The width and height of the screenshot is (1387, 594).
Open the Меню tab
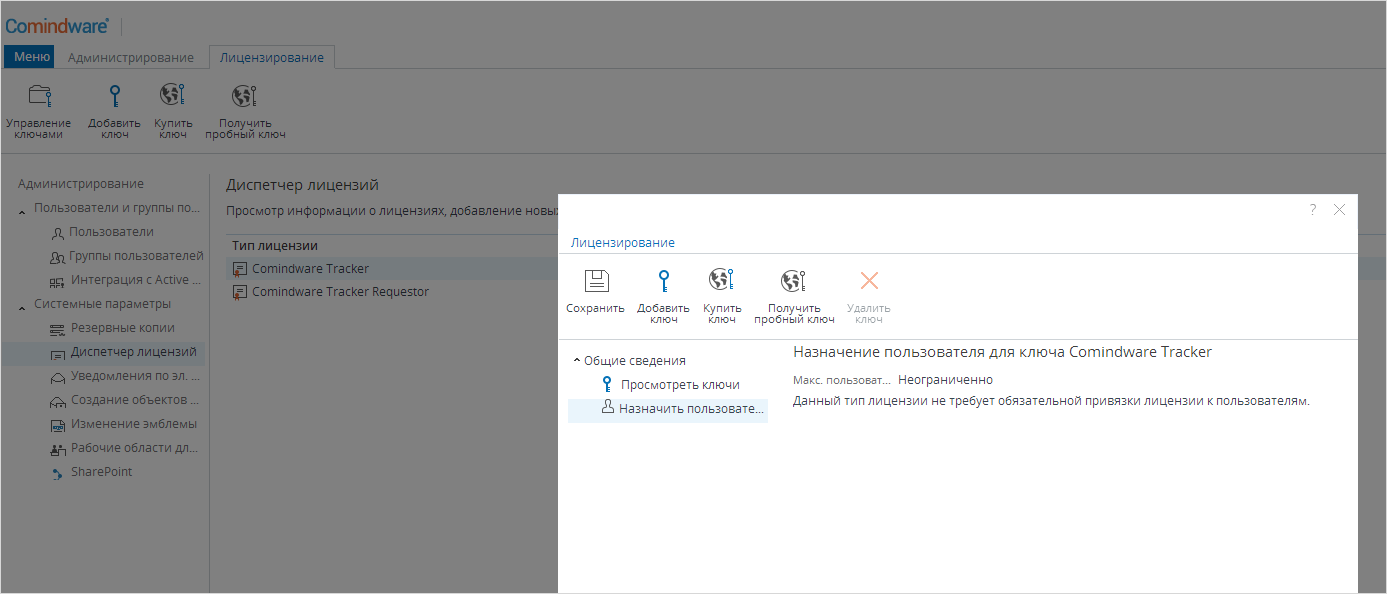pyautogui.click(x=29, y=57)
